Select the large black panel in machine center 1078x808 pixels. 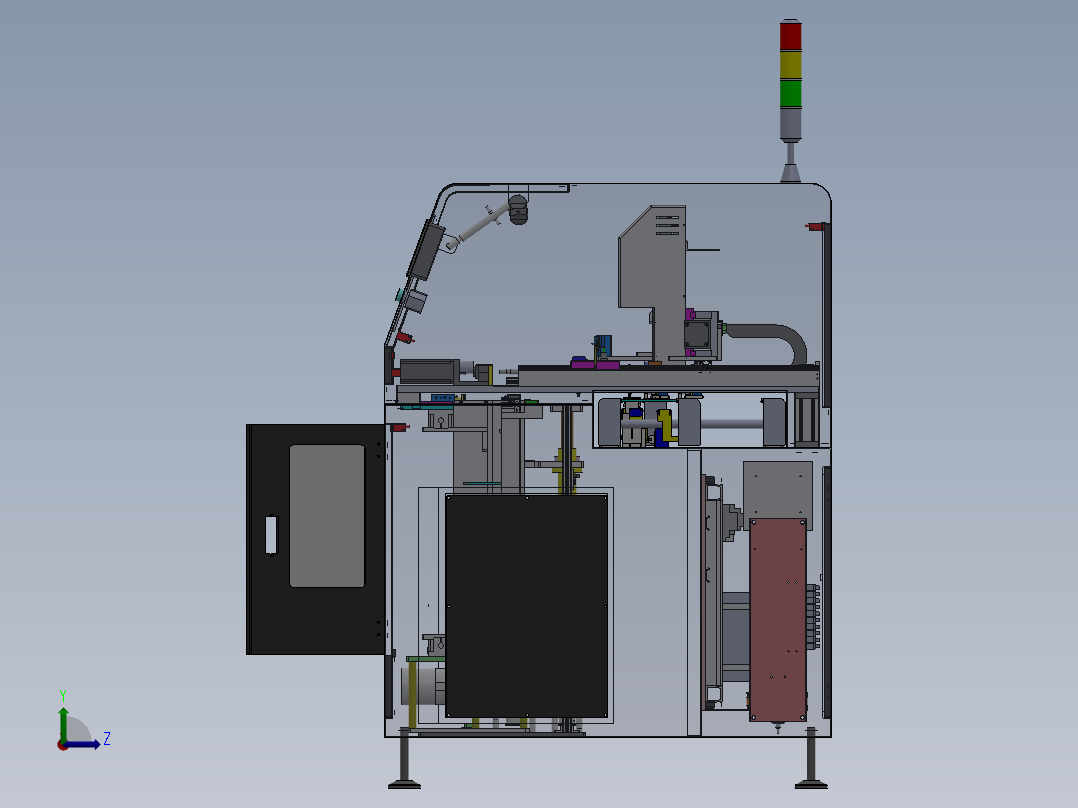click(527, 606)
